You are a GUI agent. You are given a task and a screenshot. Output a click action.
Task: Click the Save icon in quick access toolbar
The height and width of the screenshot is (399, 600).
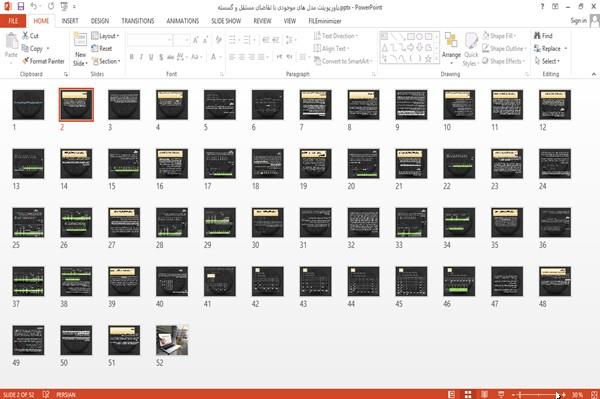tap(21, 6)
